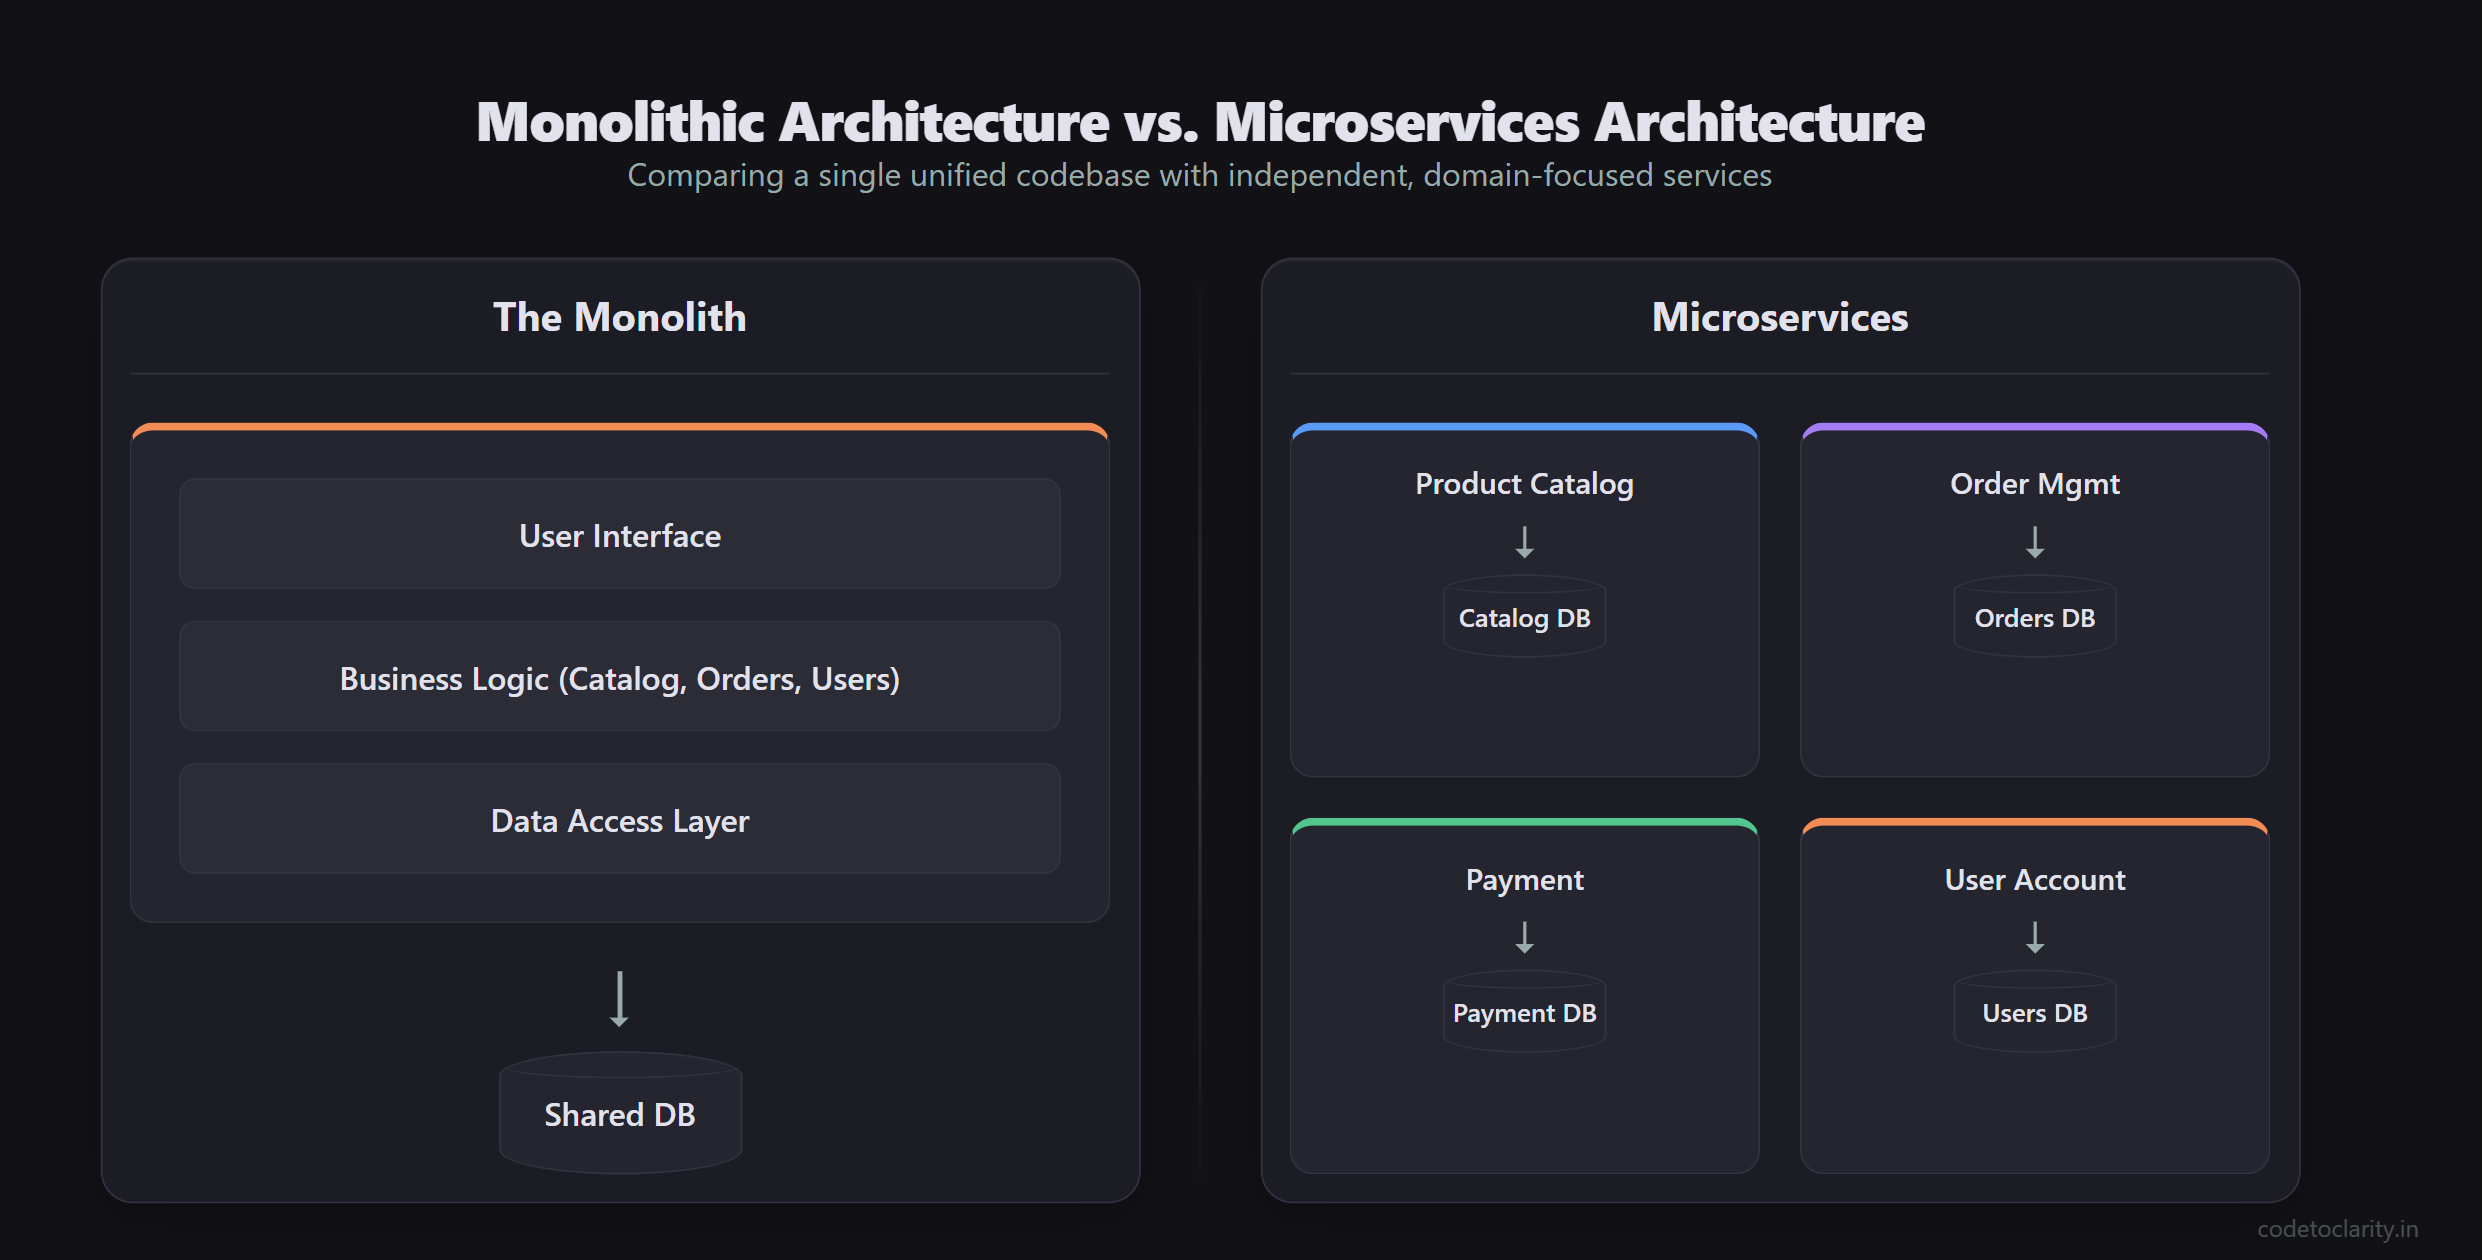Select the Order Mgmt service label

[x=2035, y=484]
